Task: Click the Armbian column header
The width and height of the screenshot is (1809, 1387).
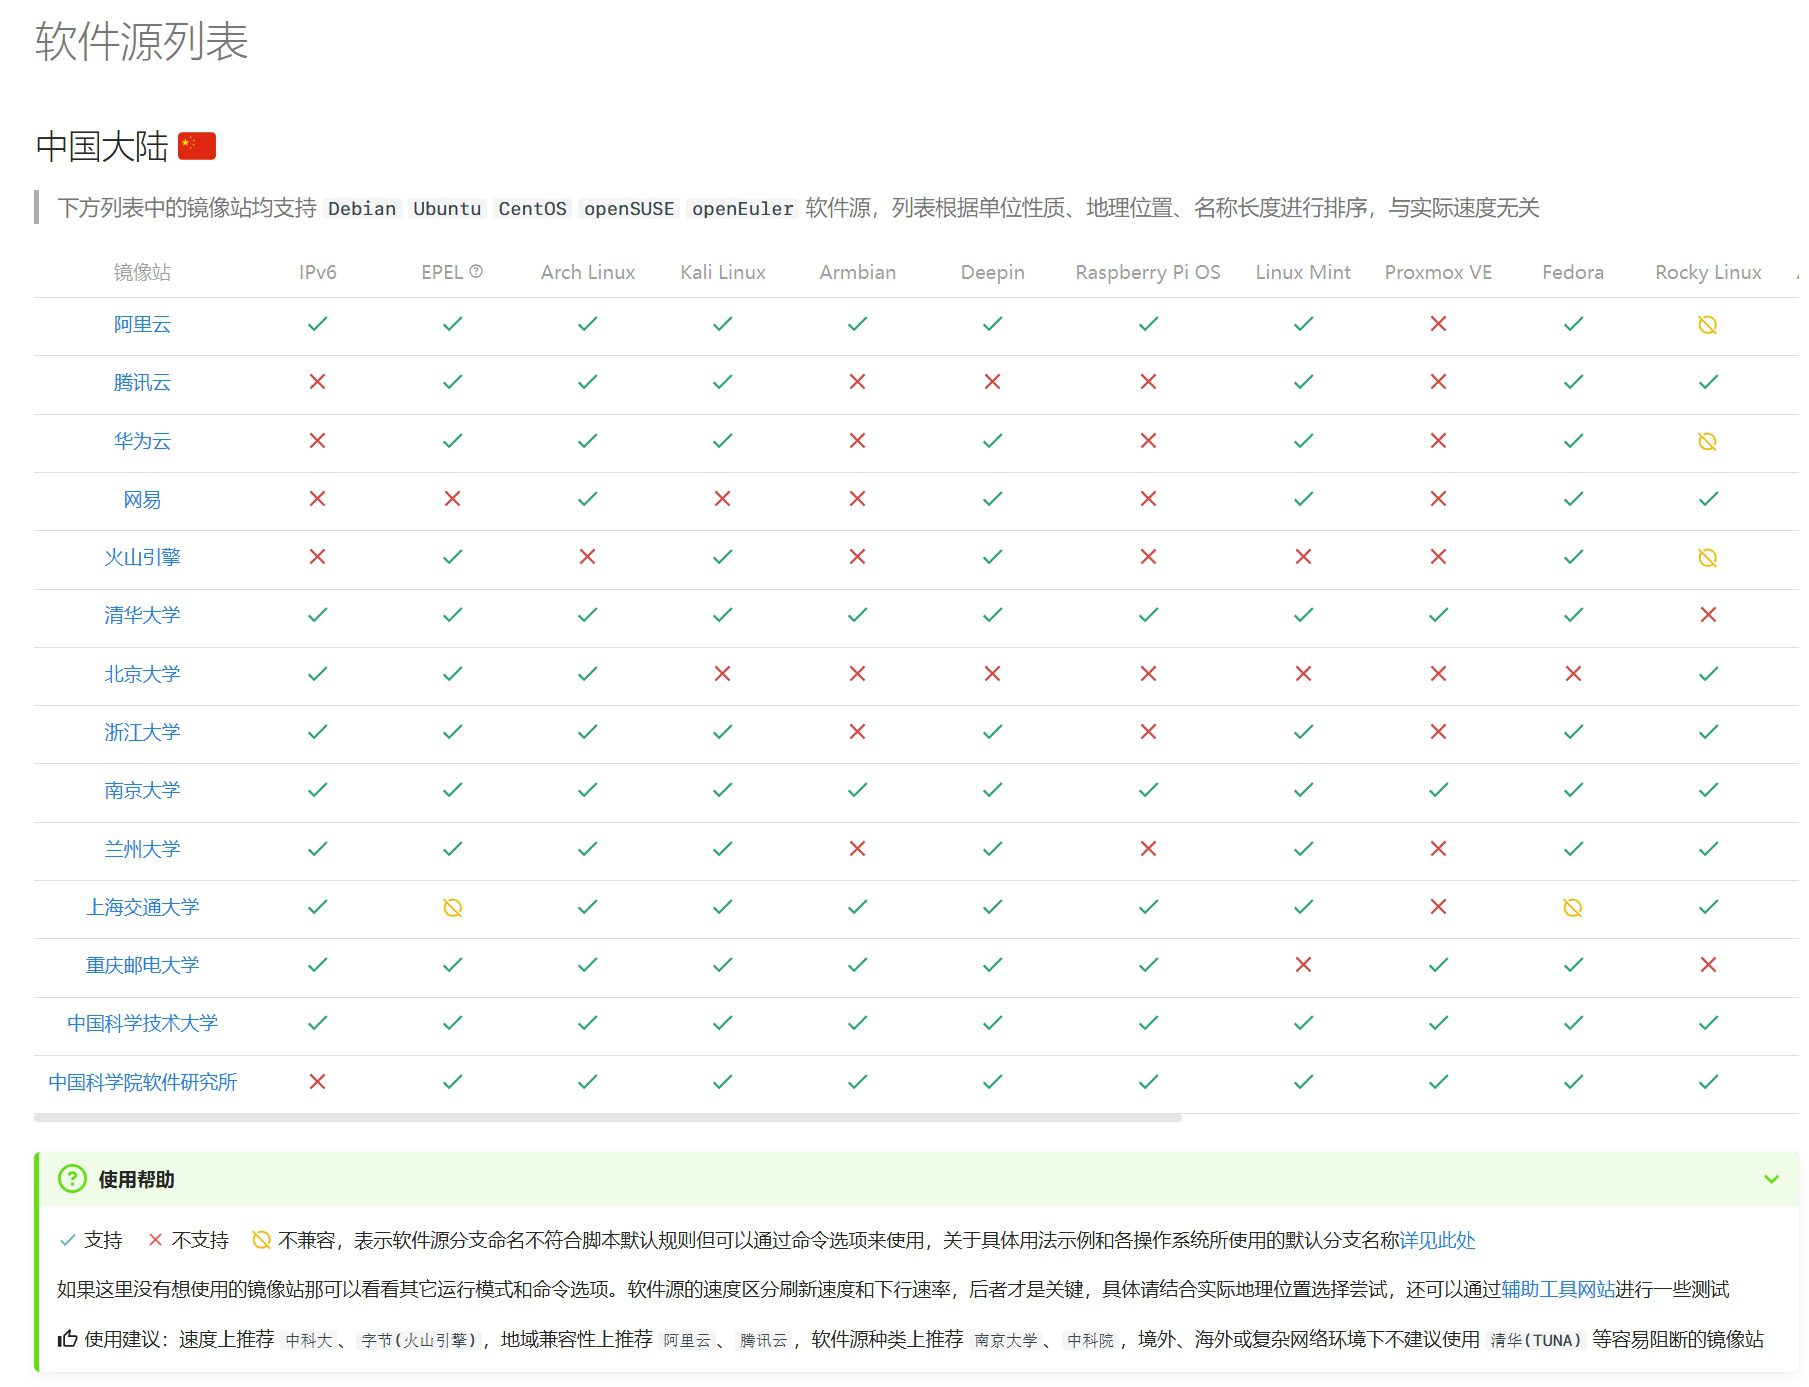Action: click(857, 272)
